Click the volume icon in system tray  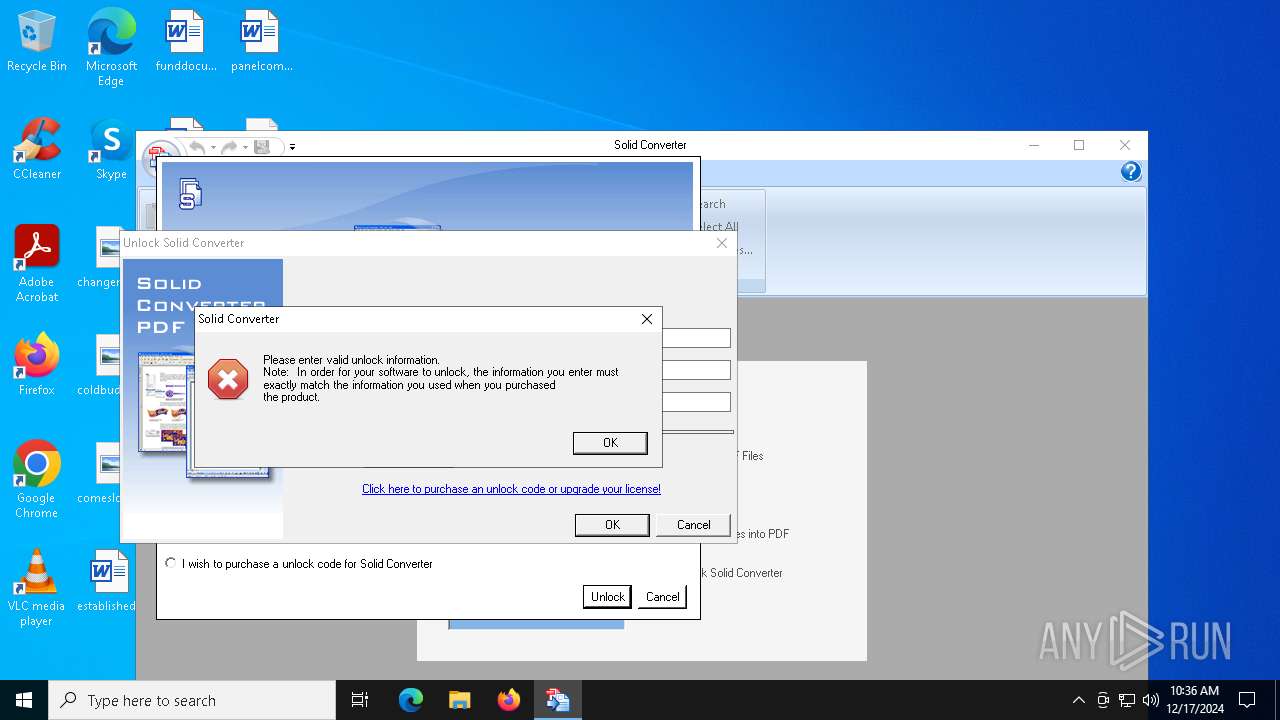pyautogui.click(x=1151, y=700)
